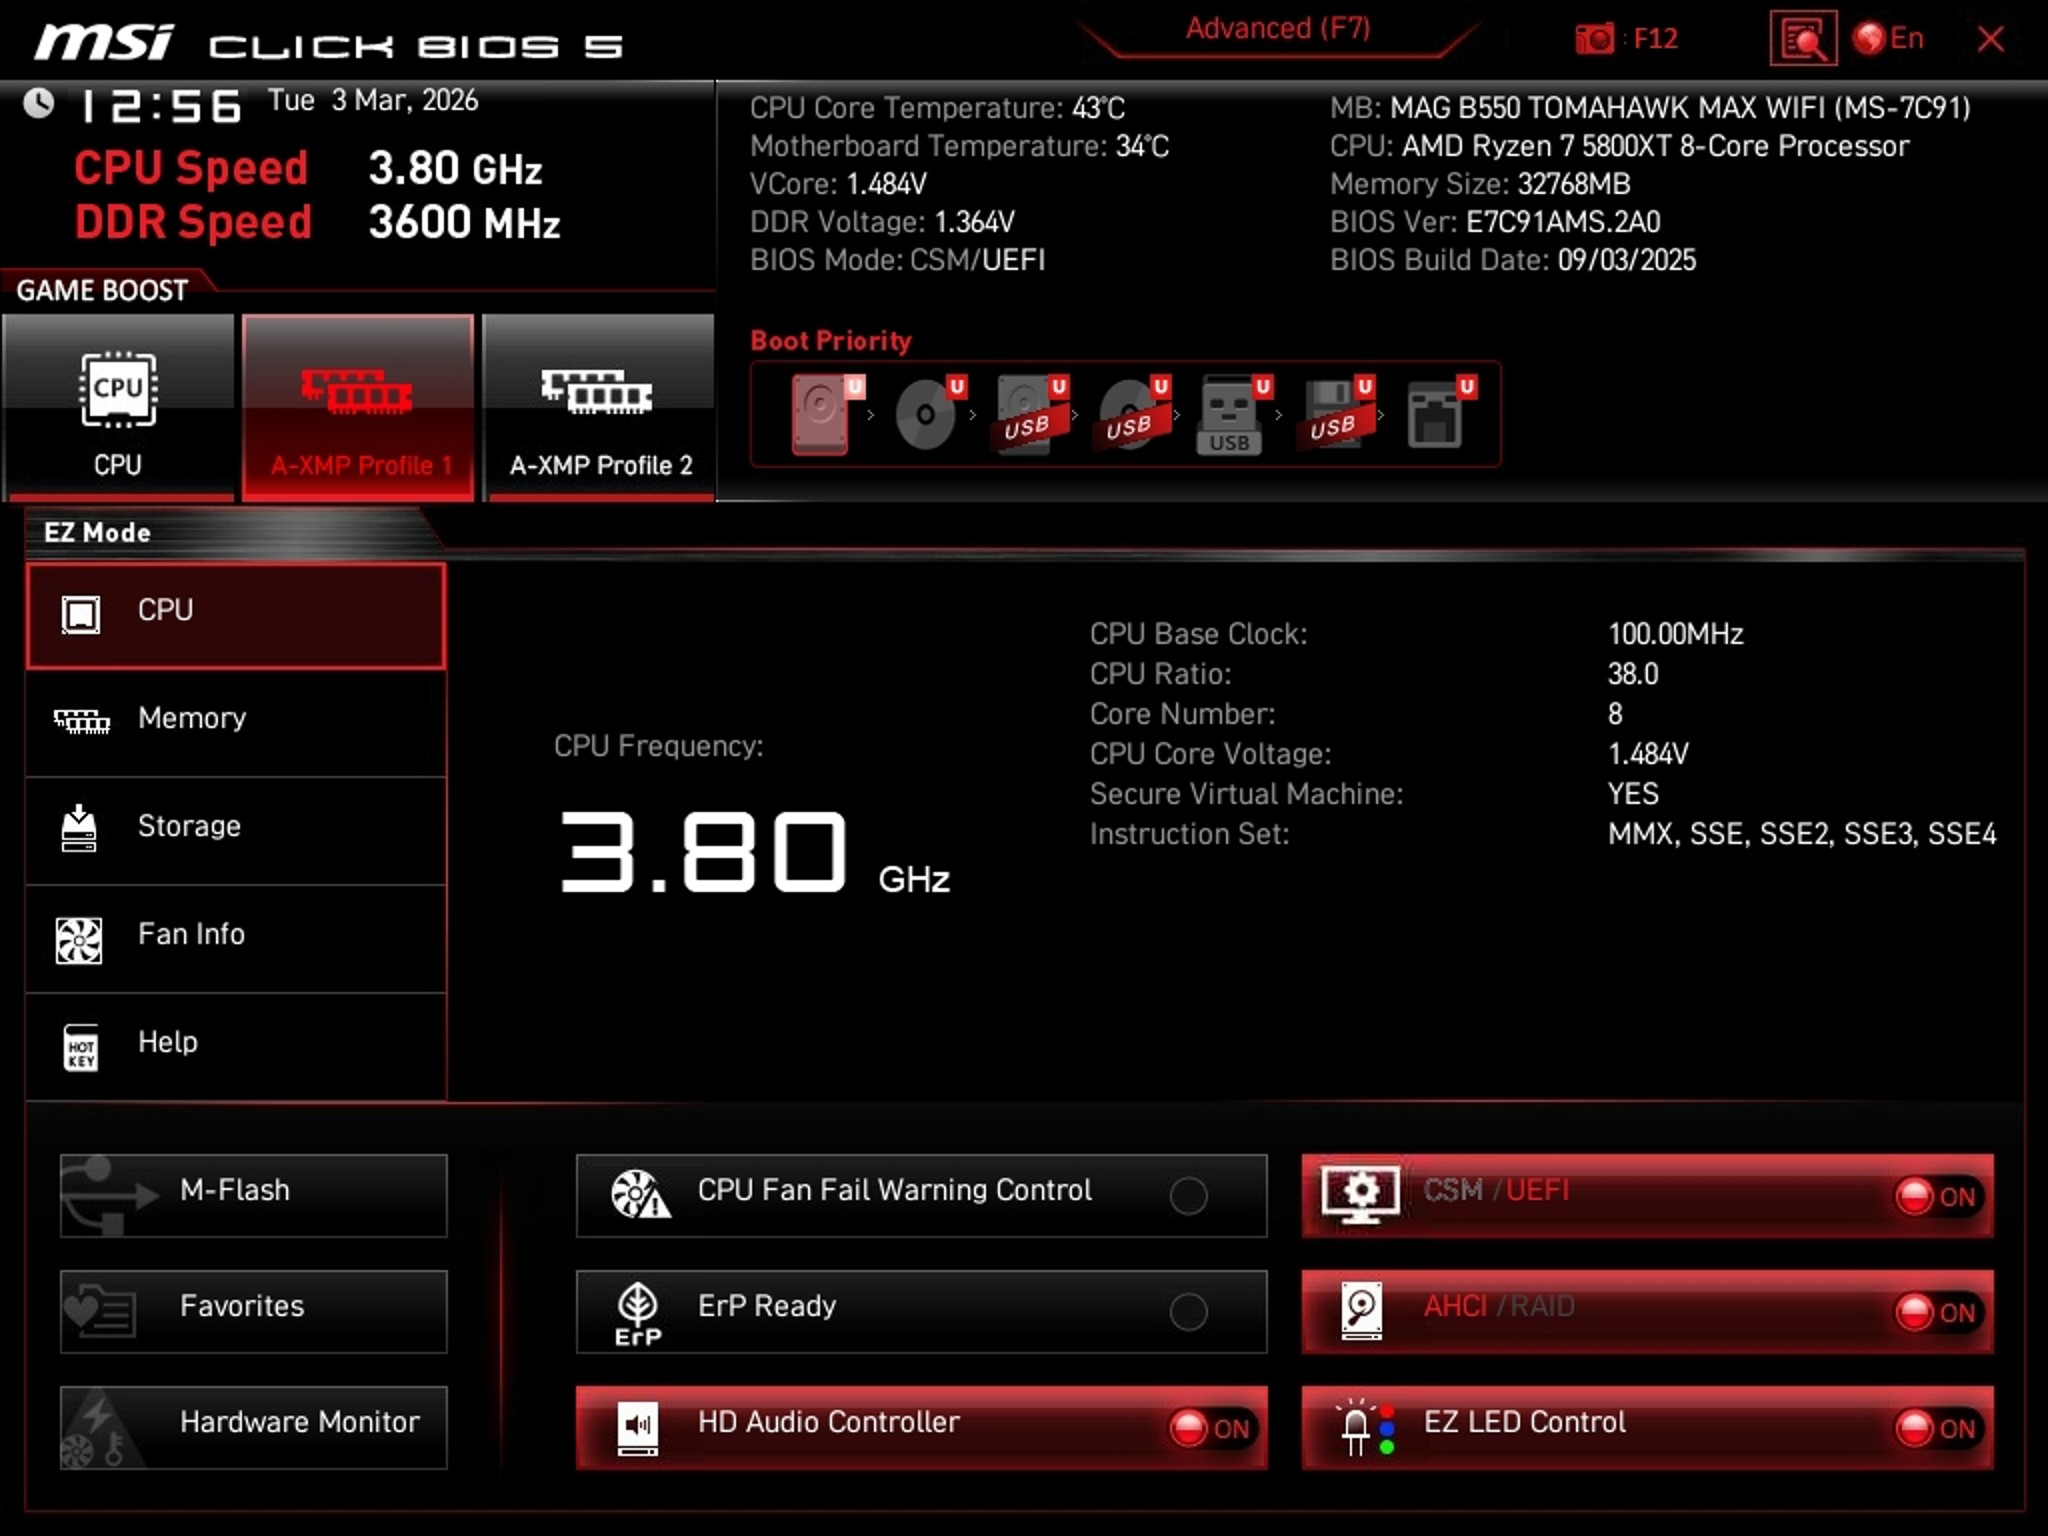Click the CPU Core Temperature 43°C reading
Viewport: 2048px width, 1536px height.
coord(937,108)
